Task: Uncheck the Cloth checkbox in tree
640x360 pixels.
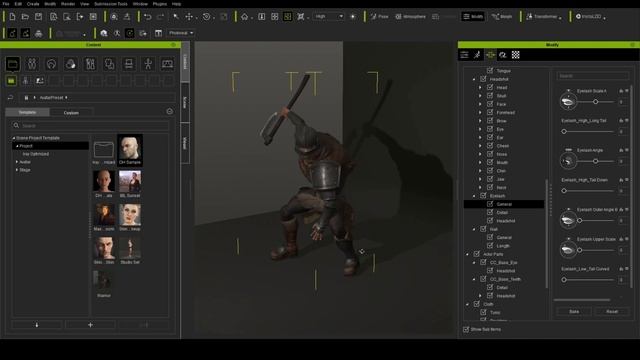Action: pos(477,304)
